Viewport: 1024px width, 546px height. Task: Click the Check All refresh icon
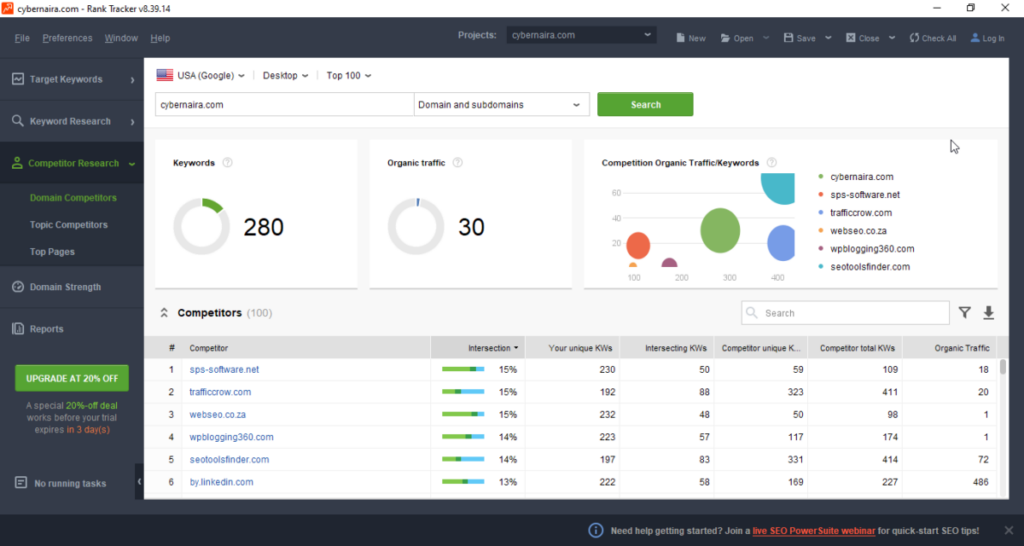(914, 38)
